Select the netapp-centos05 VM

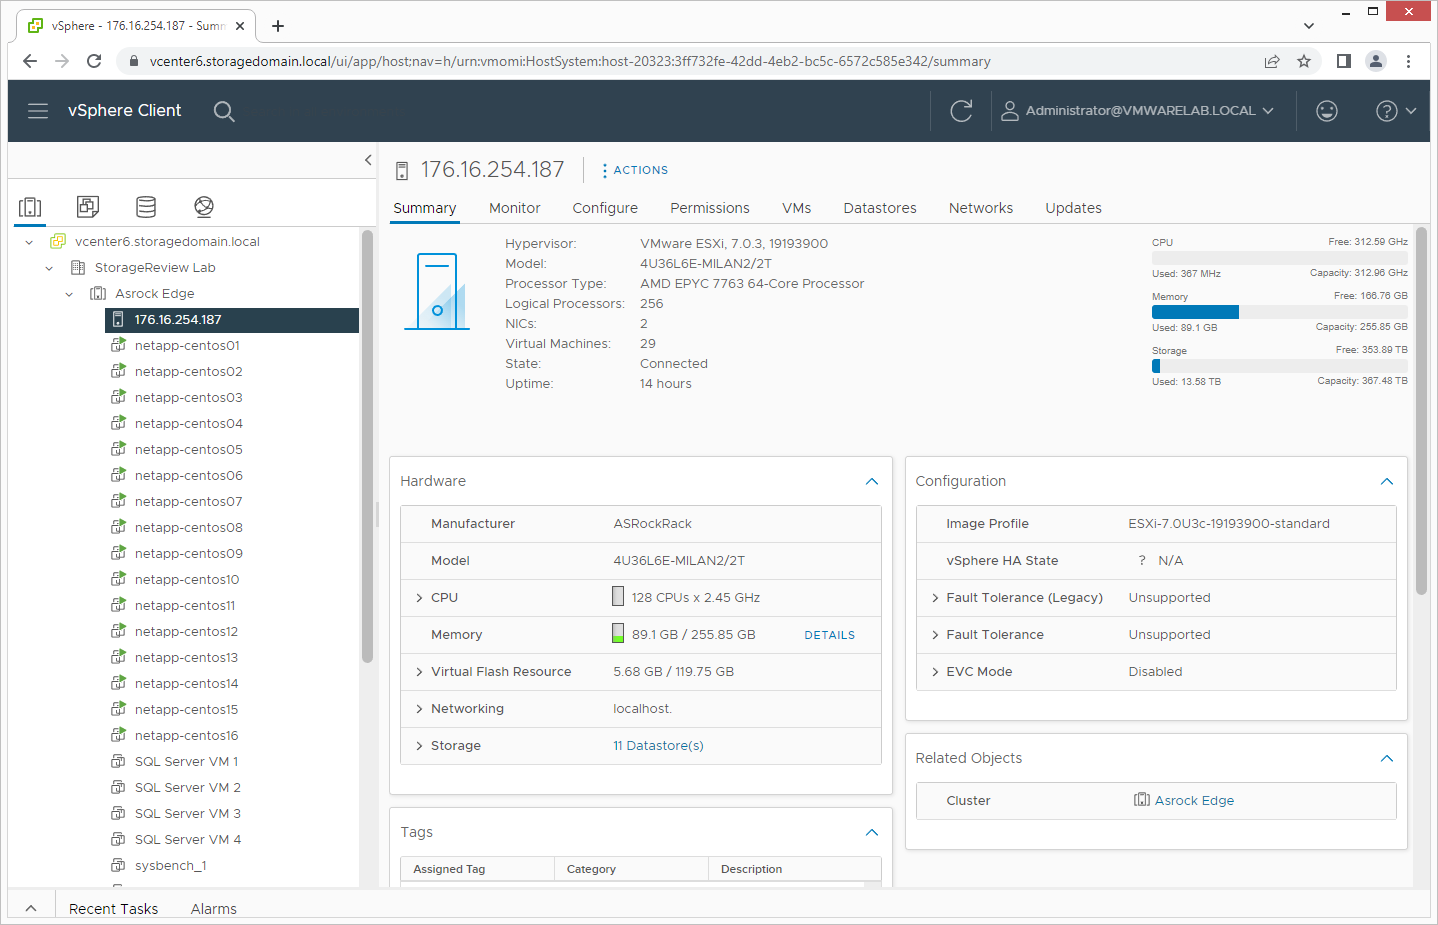188,450
